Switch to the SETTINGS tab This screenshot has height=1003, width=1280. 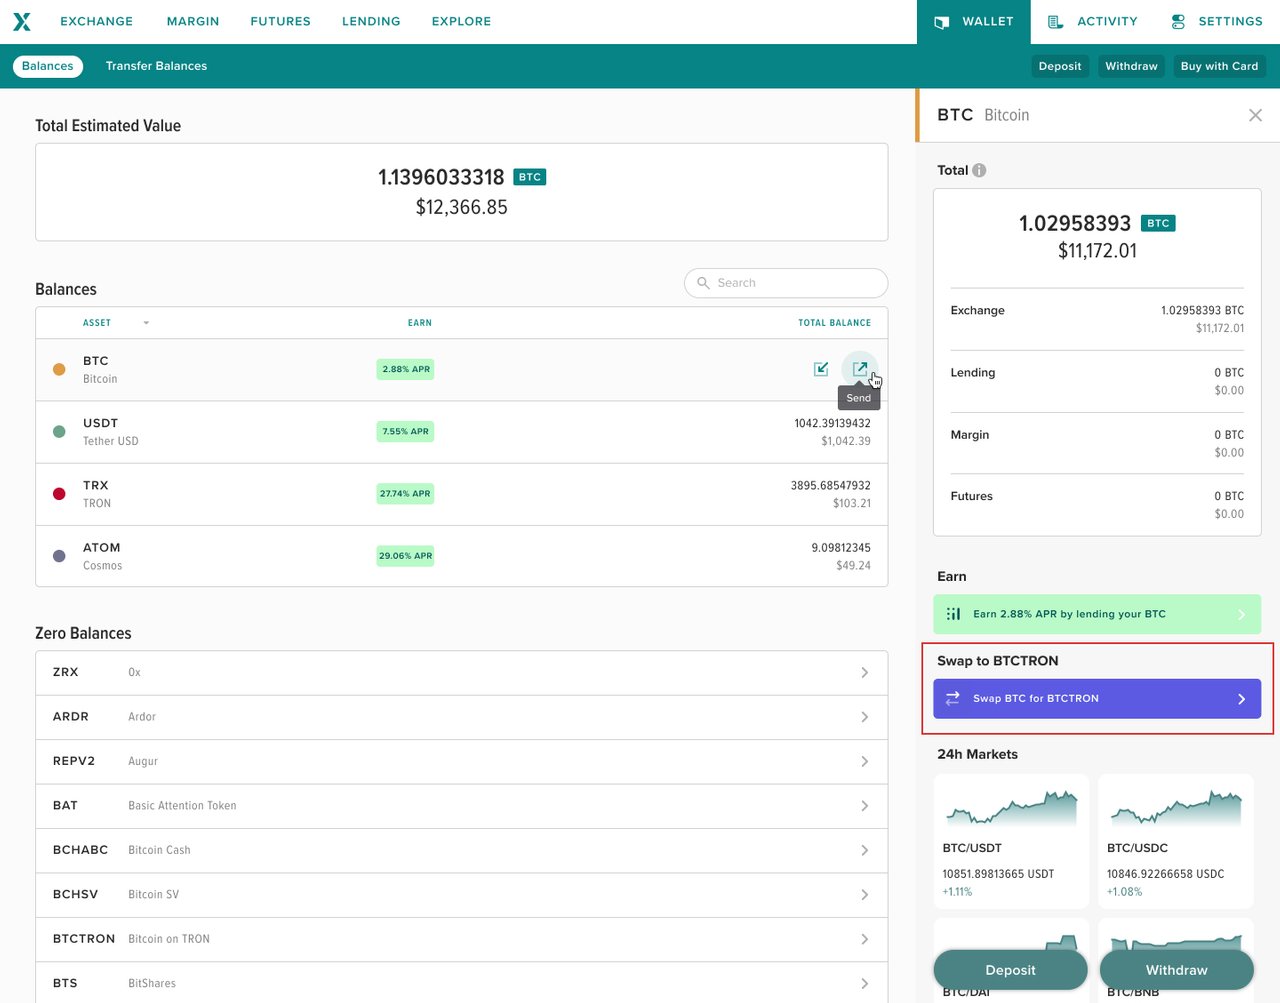click(1216, 22)
